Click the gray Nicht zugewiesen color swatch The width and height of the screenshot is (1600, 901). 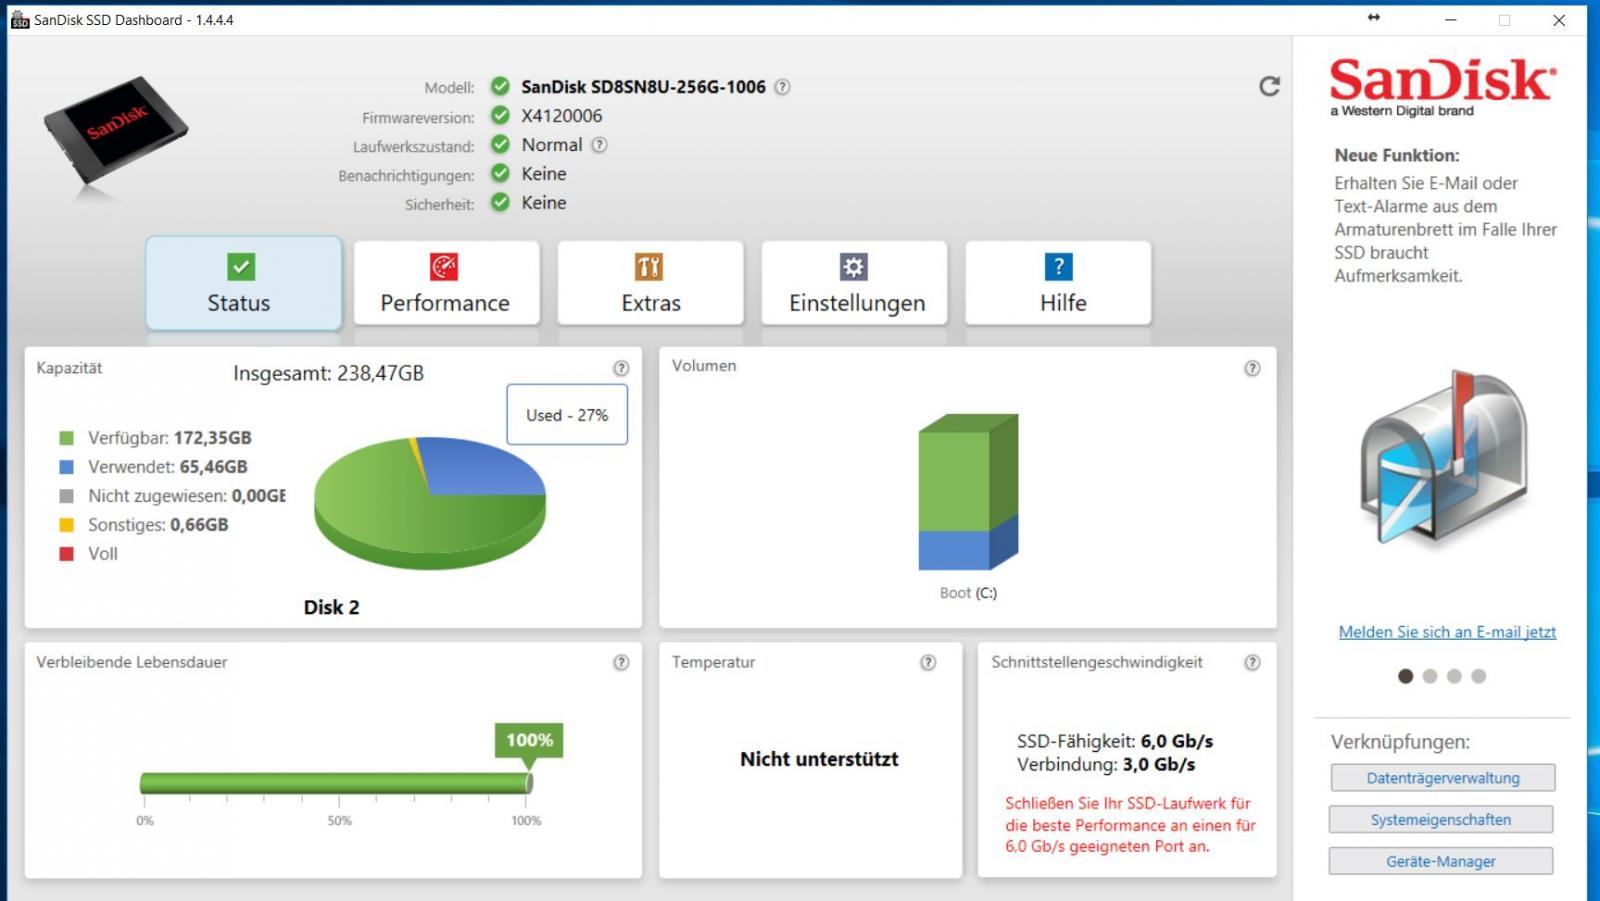[x=67, y=496]
